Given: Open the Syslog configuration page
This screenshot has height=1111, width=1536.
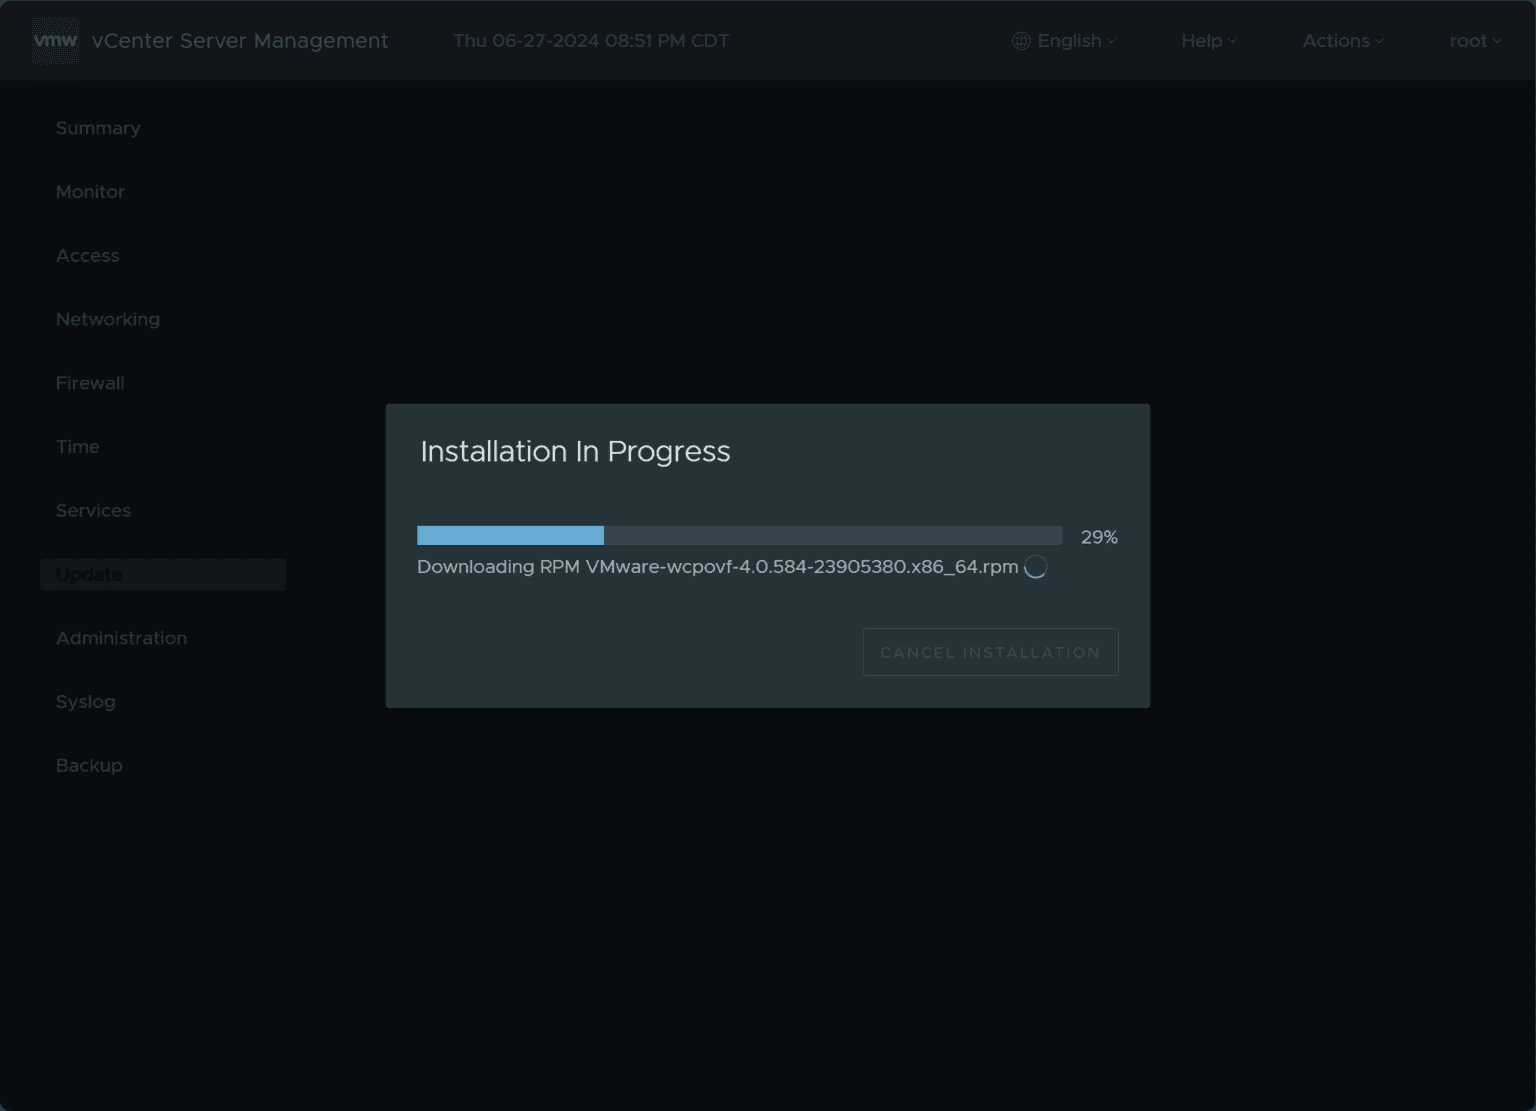Looking at the screenshot, I should (85, 701).
